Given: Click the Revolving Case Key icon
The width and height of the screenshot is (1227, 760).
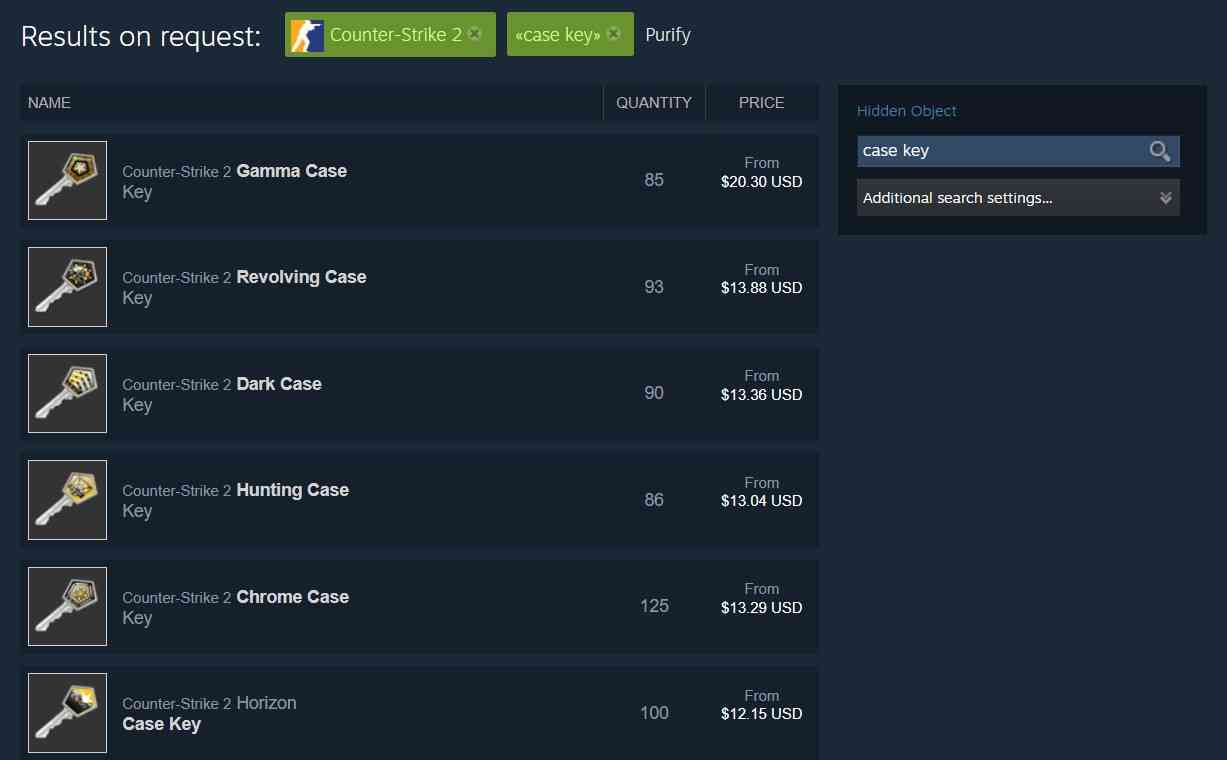Looking at the screenshot, I should click(x=67, y=287).
